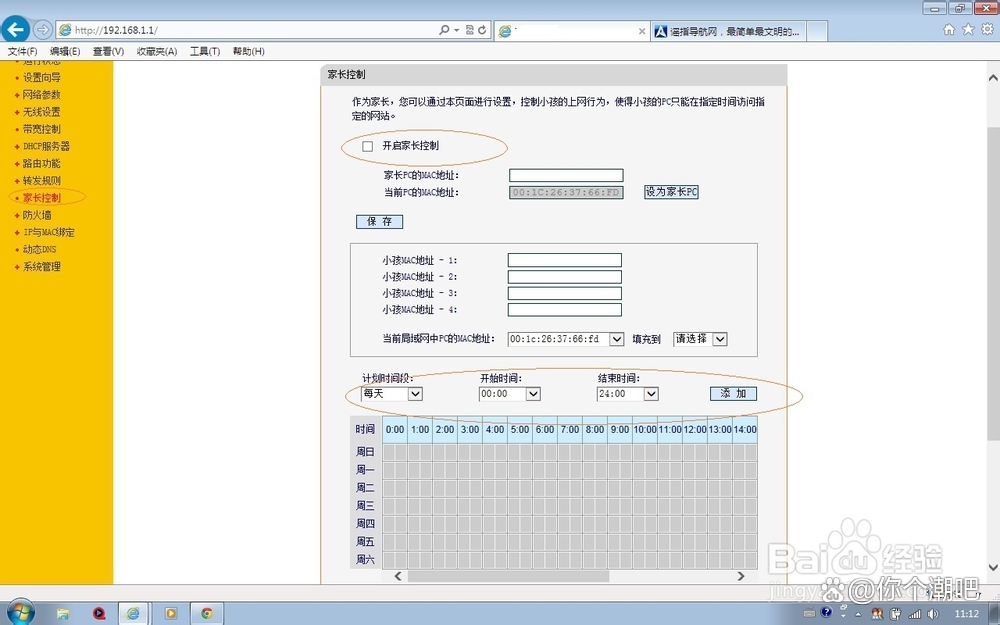This screenshot has width=1000, height=625.
Task: Open DHCP服务器 in the sidebar
Action: click(46, 146)
